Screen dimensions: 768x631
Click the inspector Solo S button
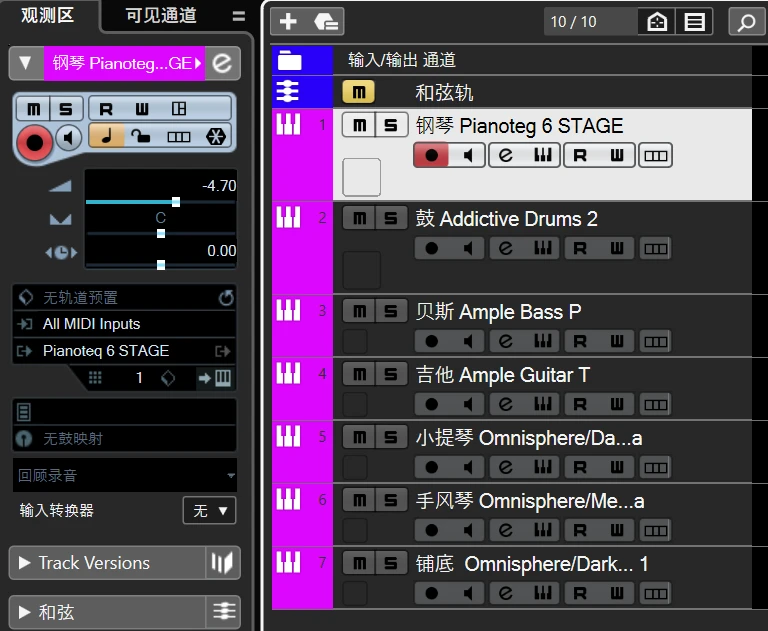tap(66, 108)
